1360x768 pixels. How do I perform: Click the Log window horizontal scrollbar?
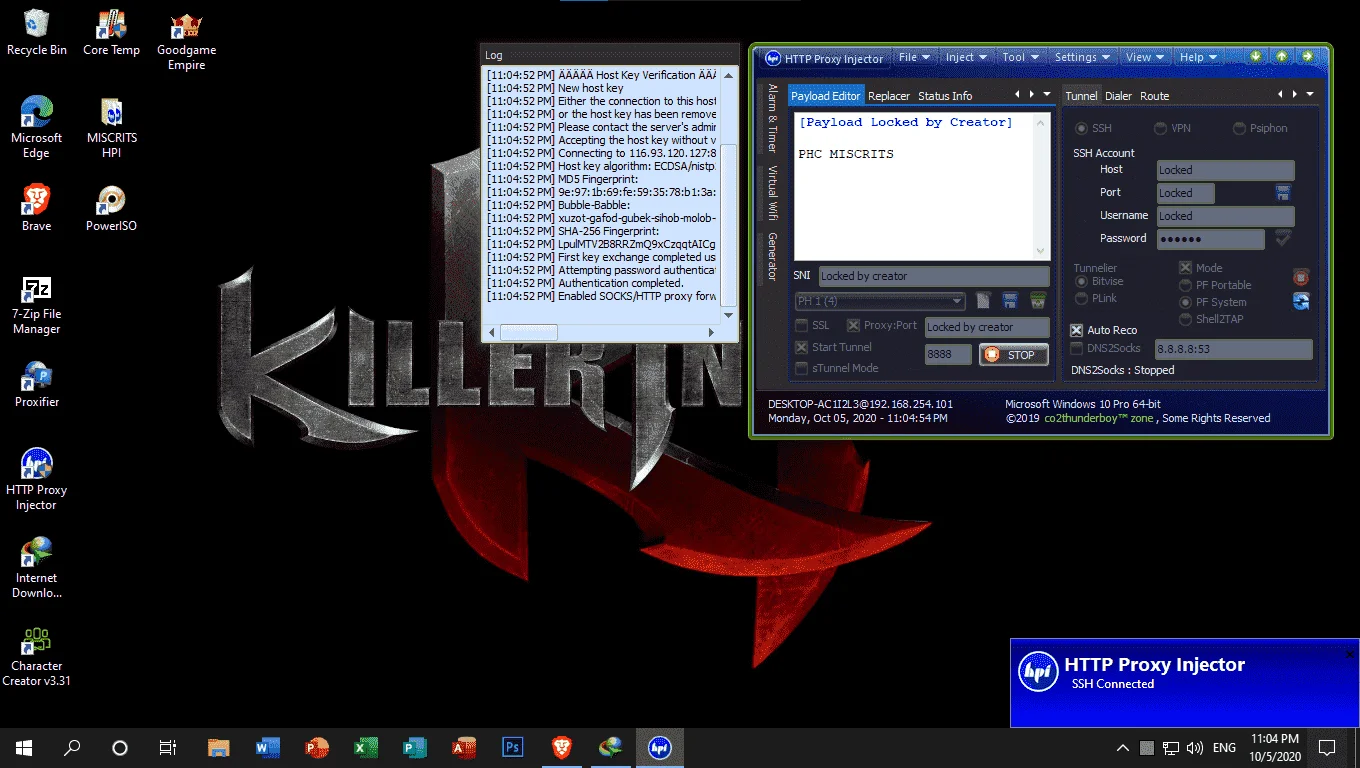click(603, 332)
